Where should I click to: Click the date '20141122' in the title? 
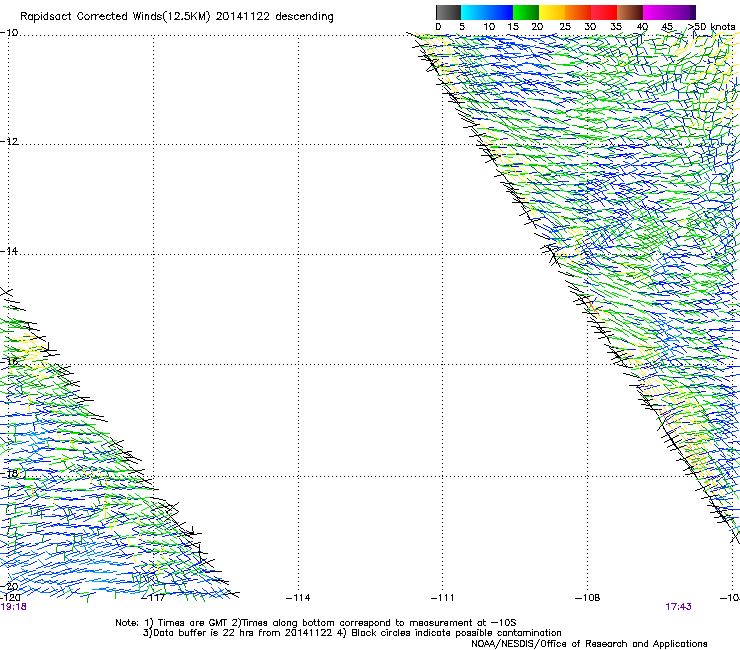(x=243, y=16)
